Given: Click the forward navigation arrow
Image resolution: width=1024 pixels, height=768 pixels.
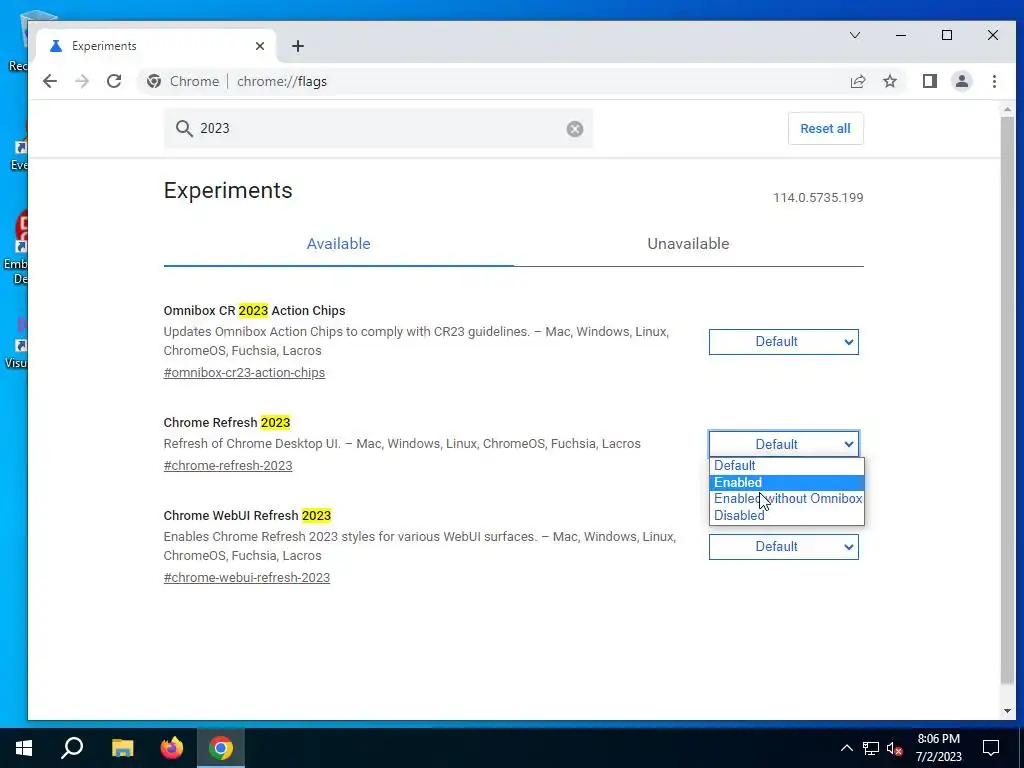Looking at the screenshot, I should 82,81.
